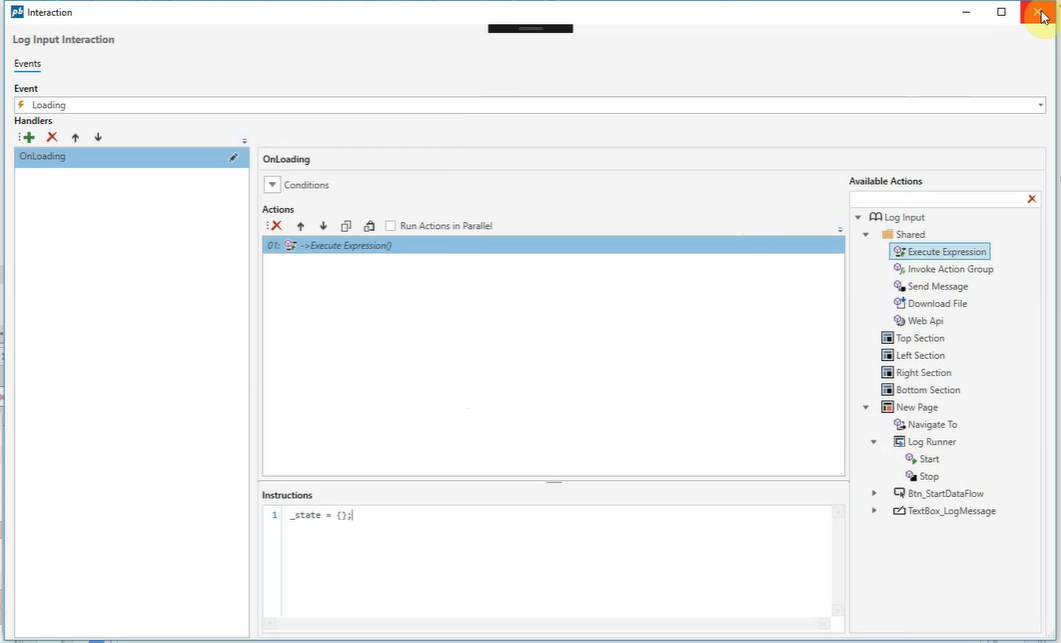The height and width of the screenshot is (643, 1061).
Task: Clear the Available Actions search filter
Action: coord(1032,199)
